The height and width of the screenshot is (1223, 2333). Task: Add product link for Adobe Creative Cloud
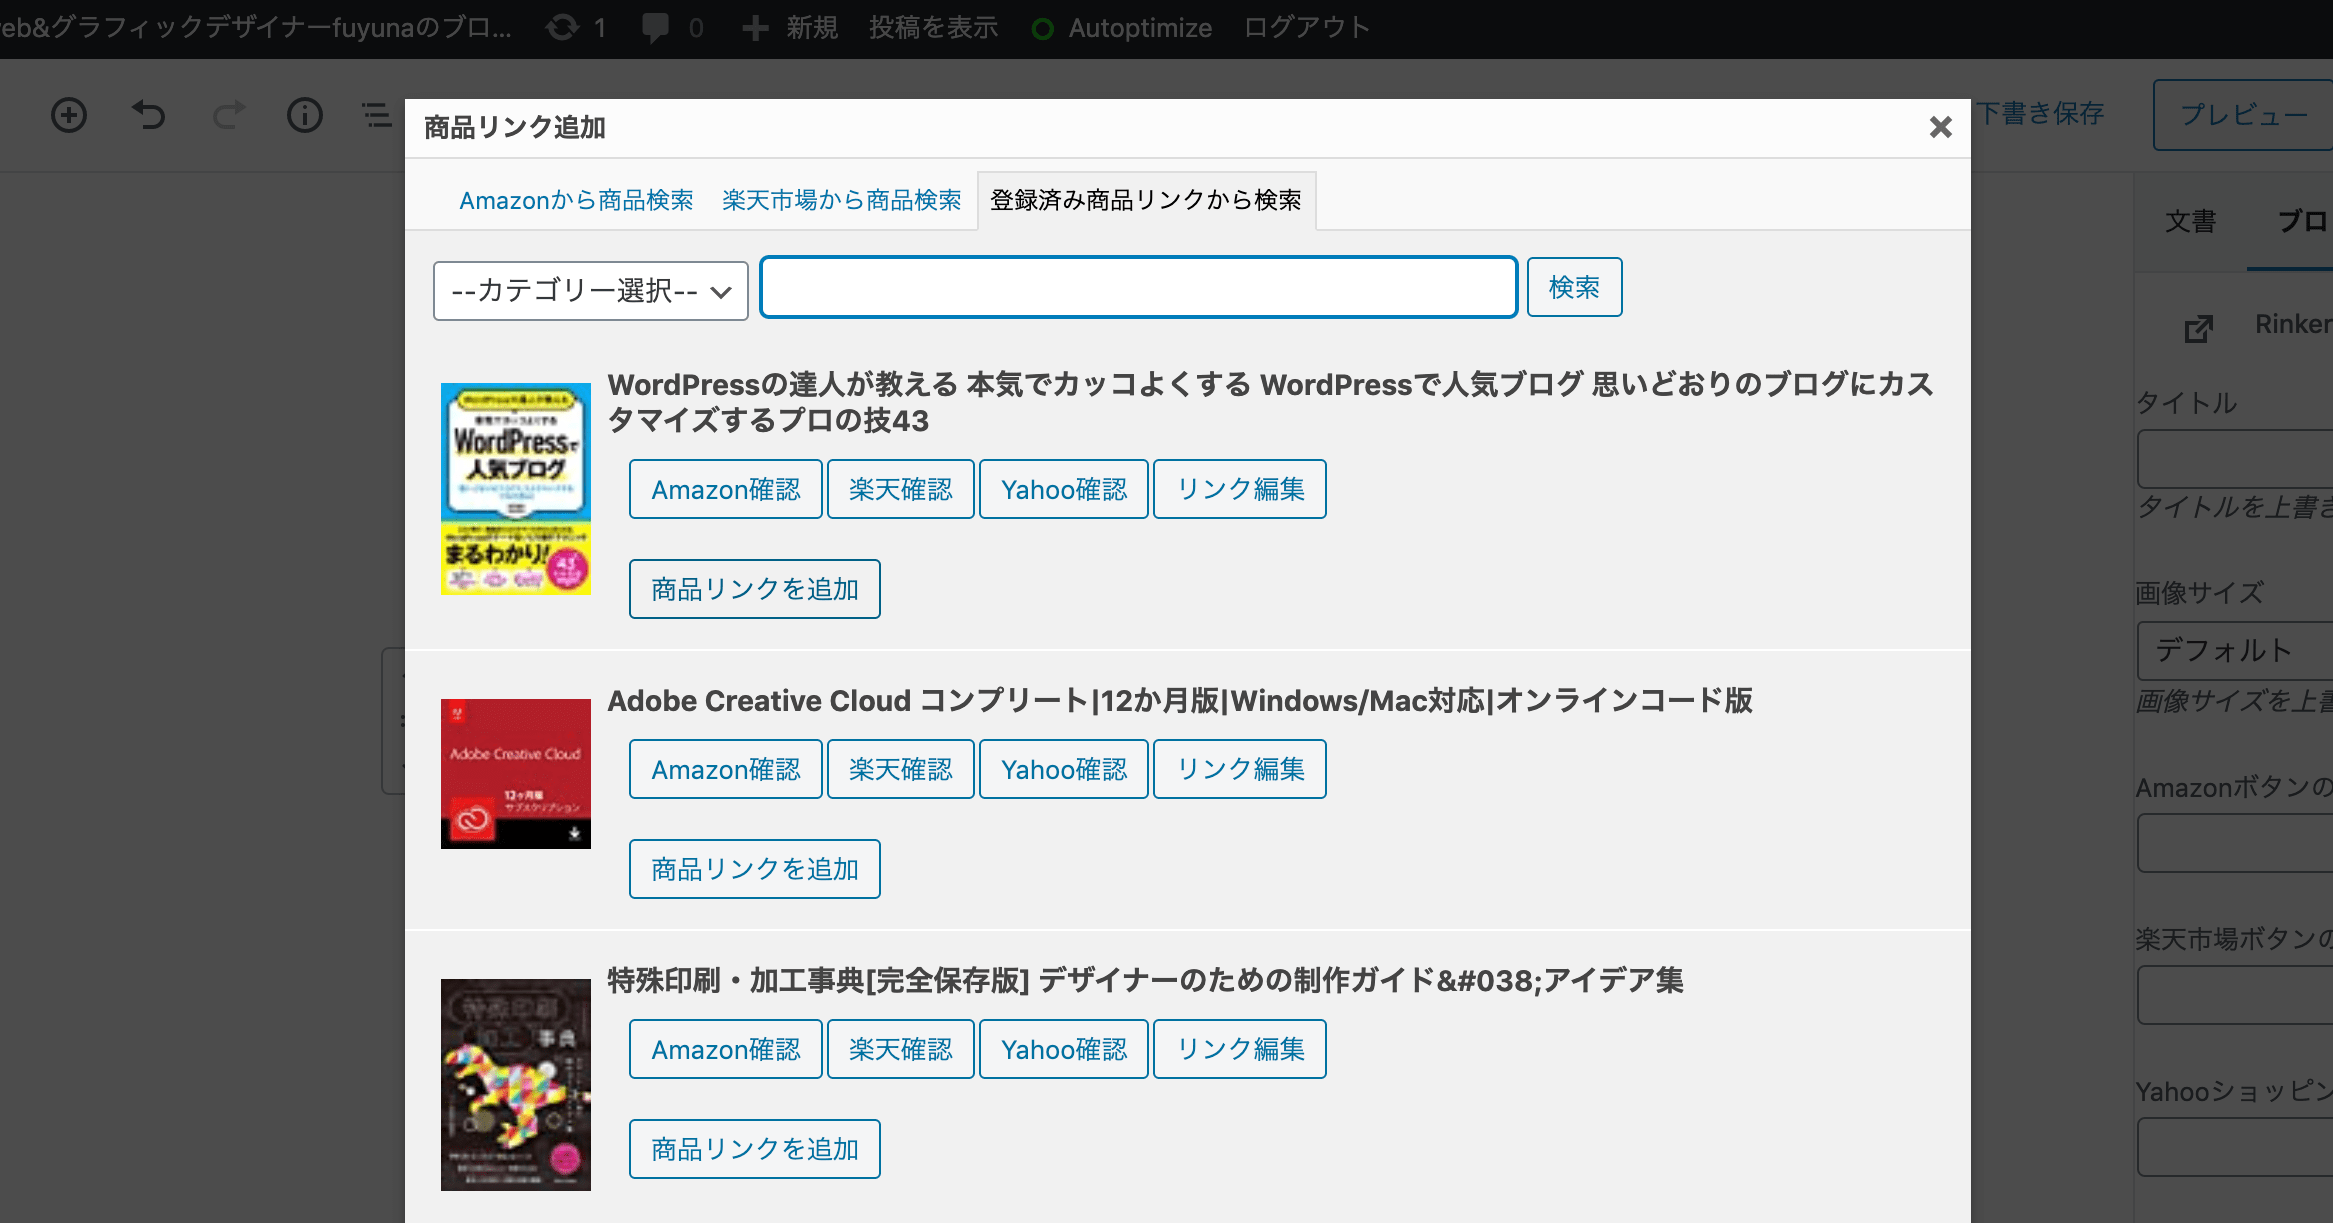tap(755, 869)
